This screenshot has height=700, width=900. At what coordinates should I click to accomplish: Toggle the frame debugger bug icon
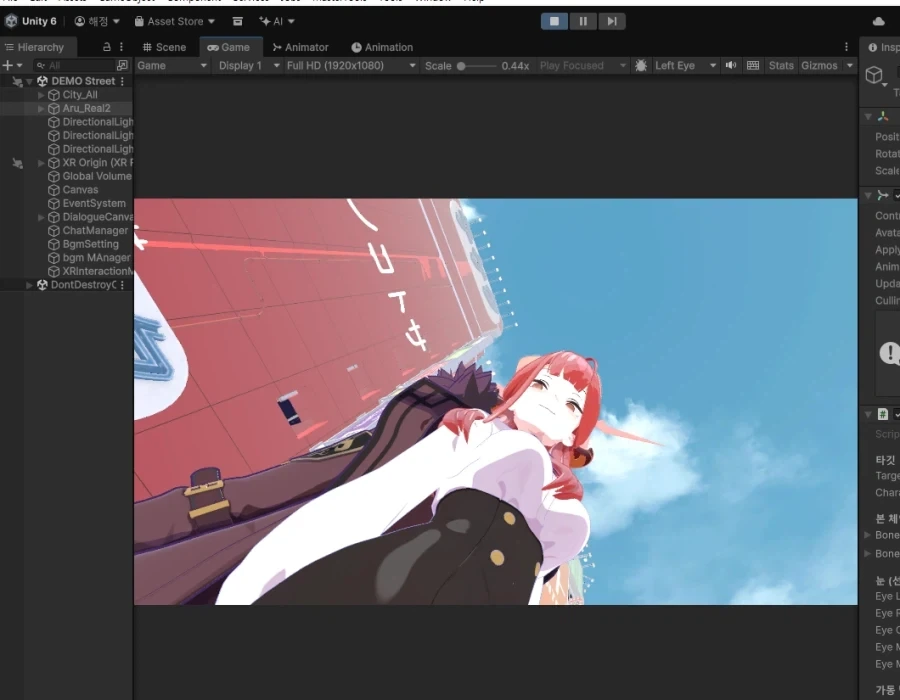click(x=641, y=66)
